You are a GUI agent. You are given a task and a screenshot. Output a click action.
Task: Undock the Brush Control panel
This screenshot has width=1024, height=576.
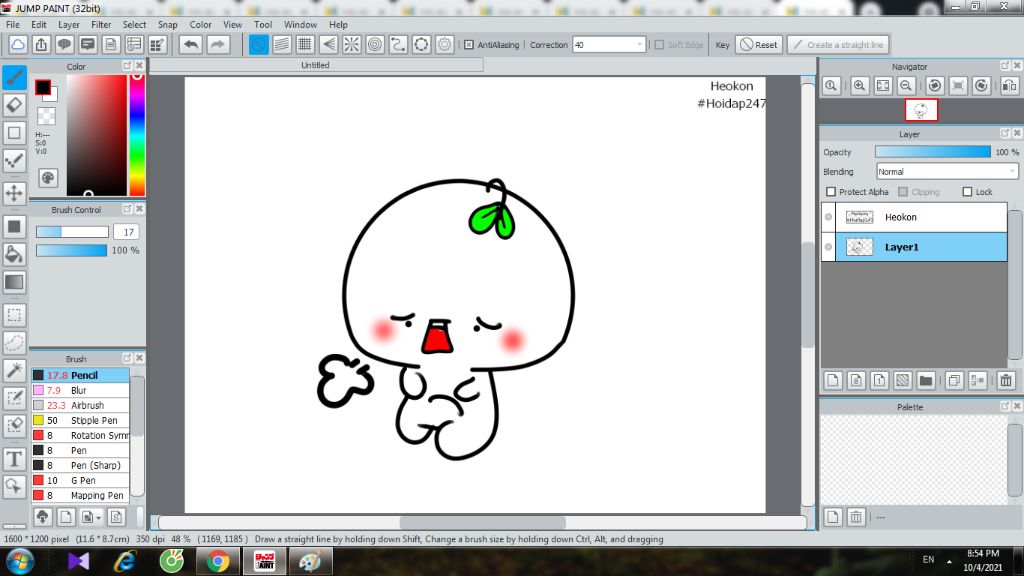tap(127, 209)
